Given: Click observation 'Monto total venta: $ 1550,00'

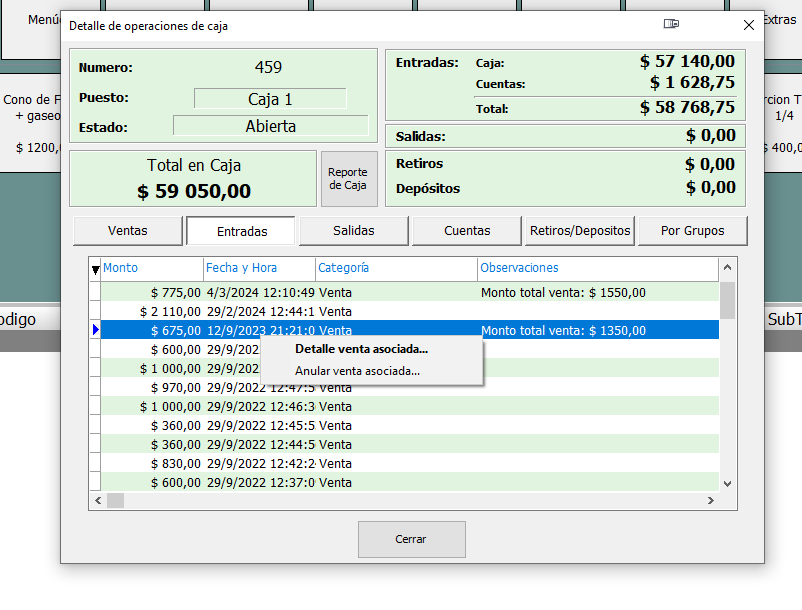Looking at the screenshot, I should (563, 292).
